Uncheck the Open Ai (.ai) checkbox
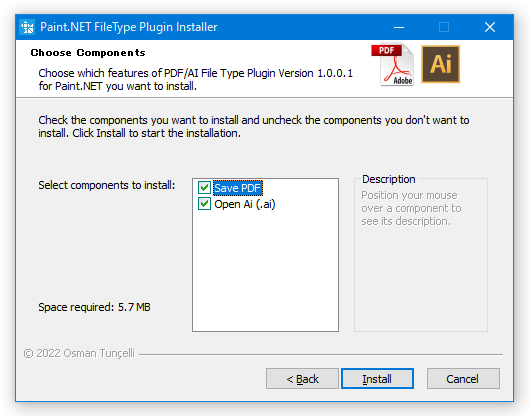The width and height of the screenshot is (530, 416). (x=204, y=204)
